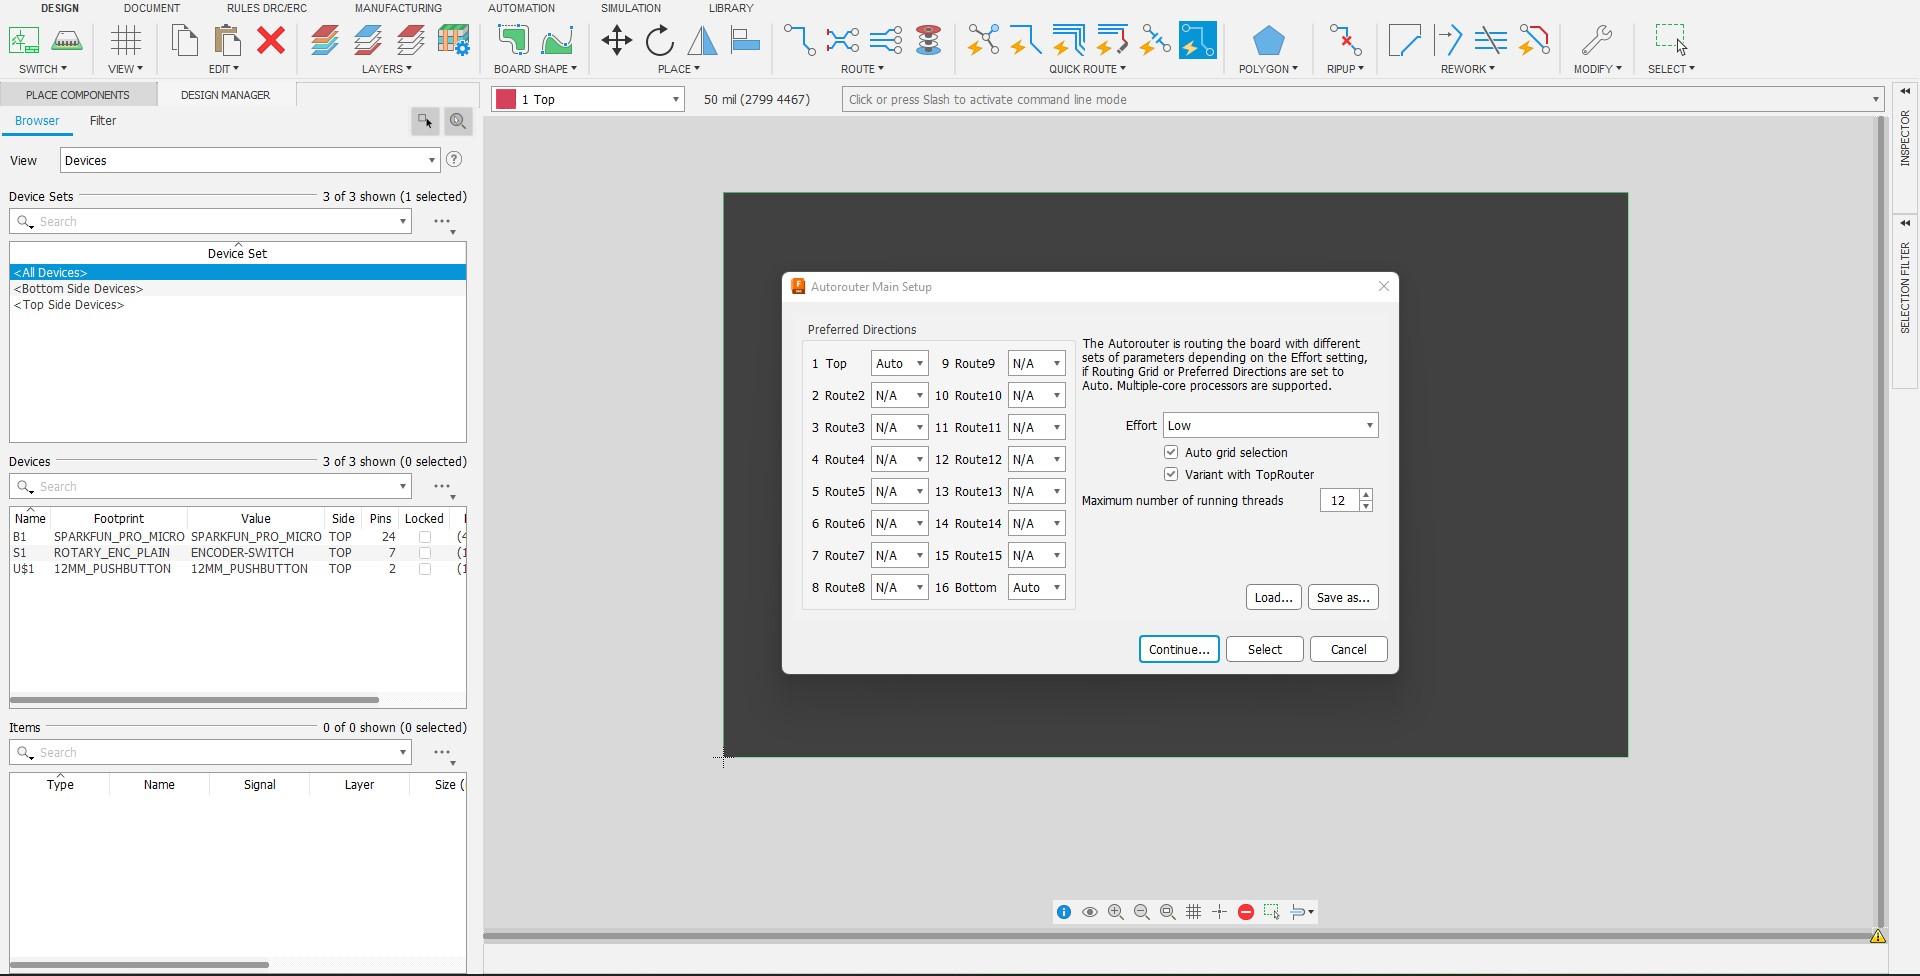Click the Switch to schematic icon
Image resolution: width=1920 pixels, height=976 pixels.
[24, 41]
